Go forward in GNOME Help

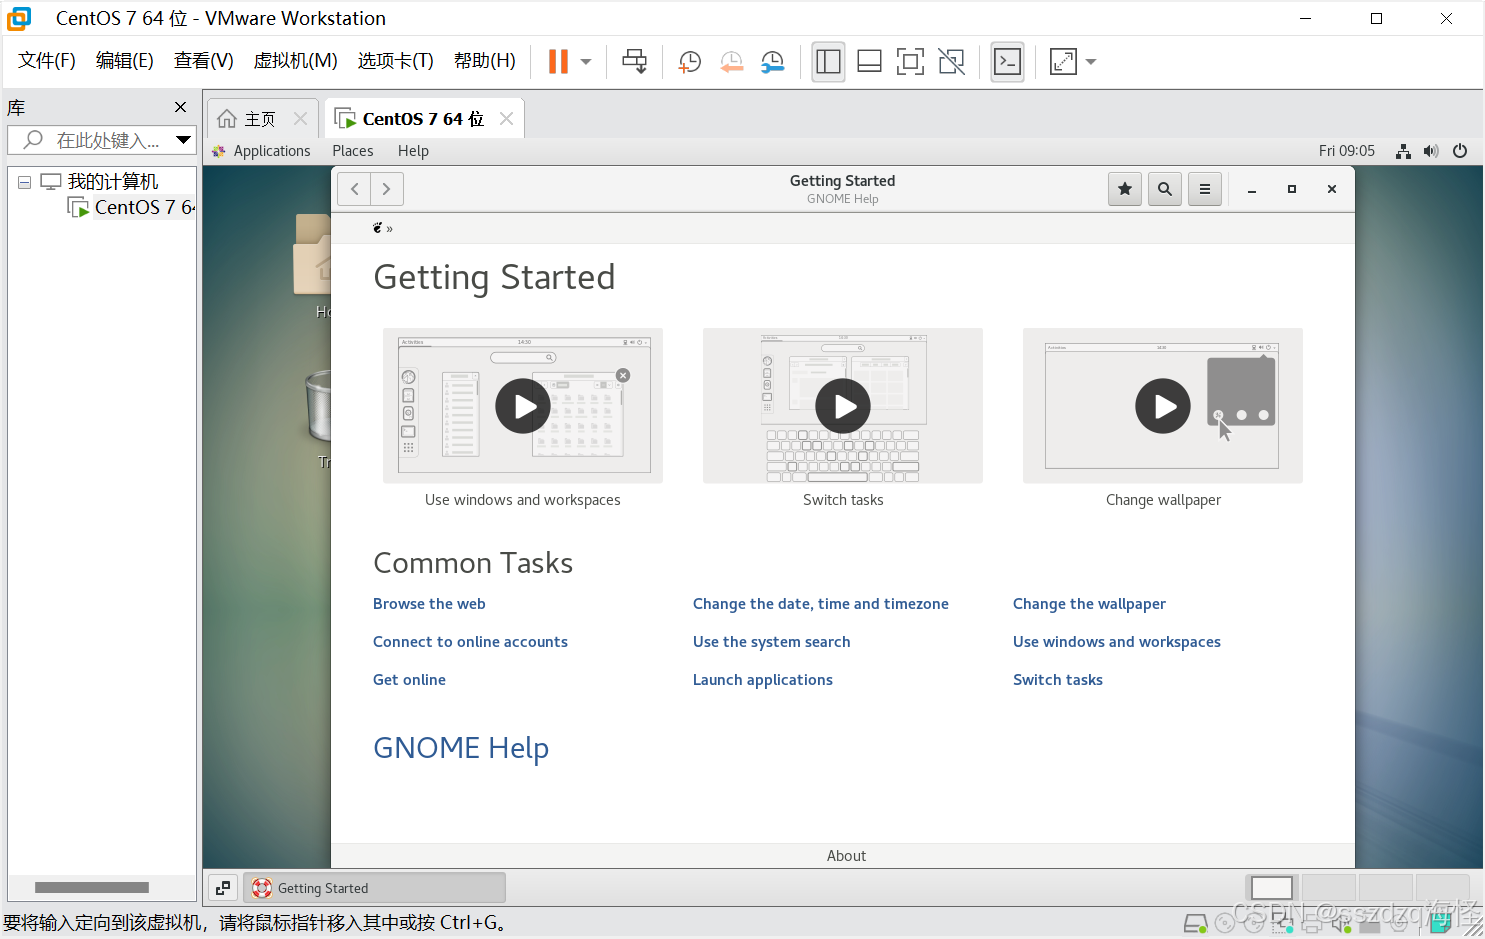pos(387,189)
